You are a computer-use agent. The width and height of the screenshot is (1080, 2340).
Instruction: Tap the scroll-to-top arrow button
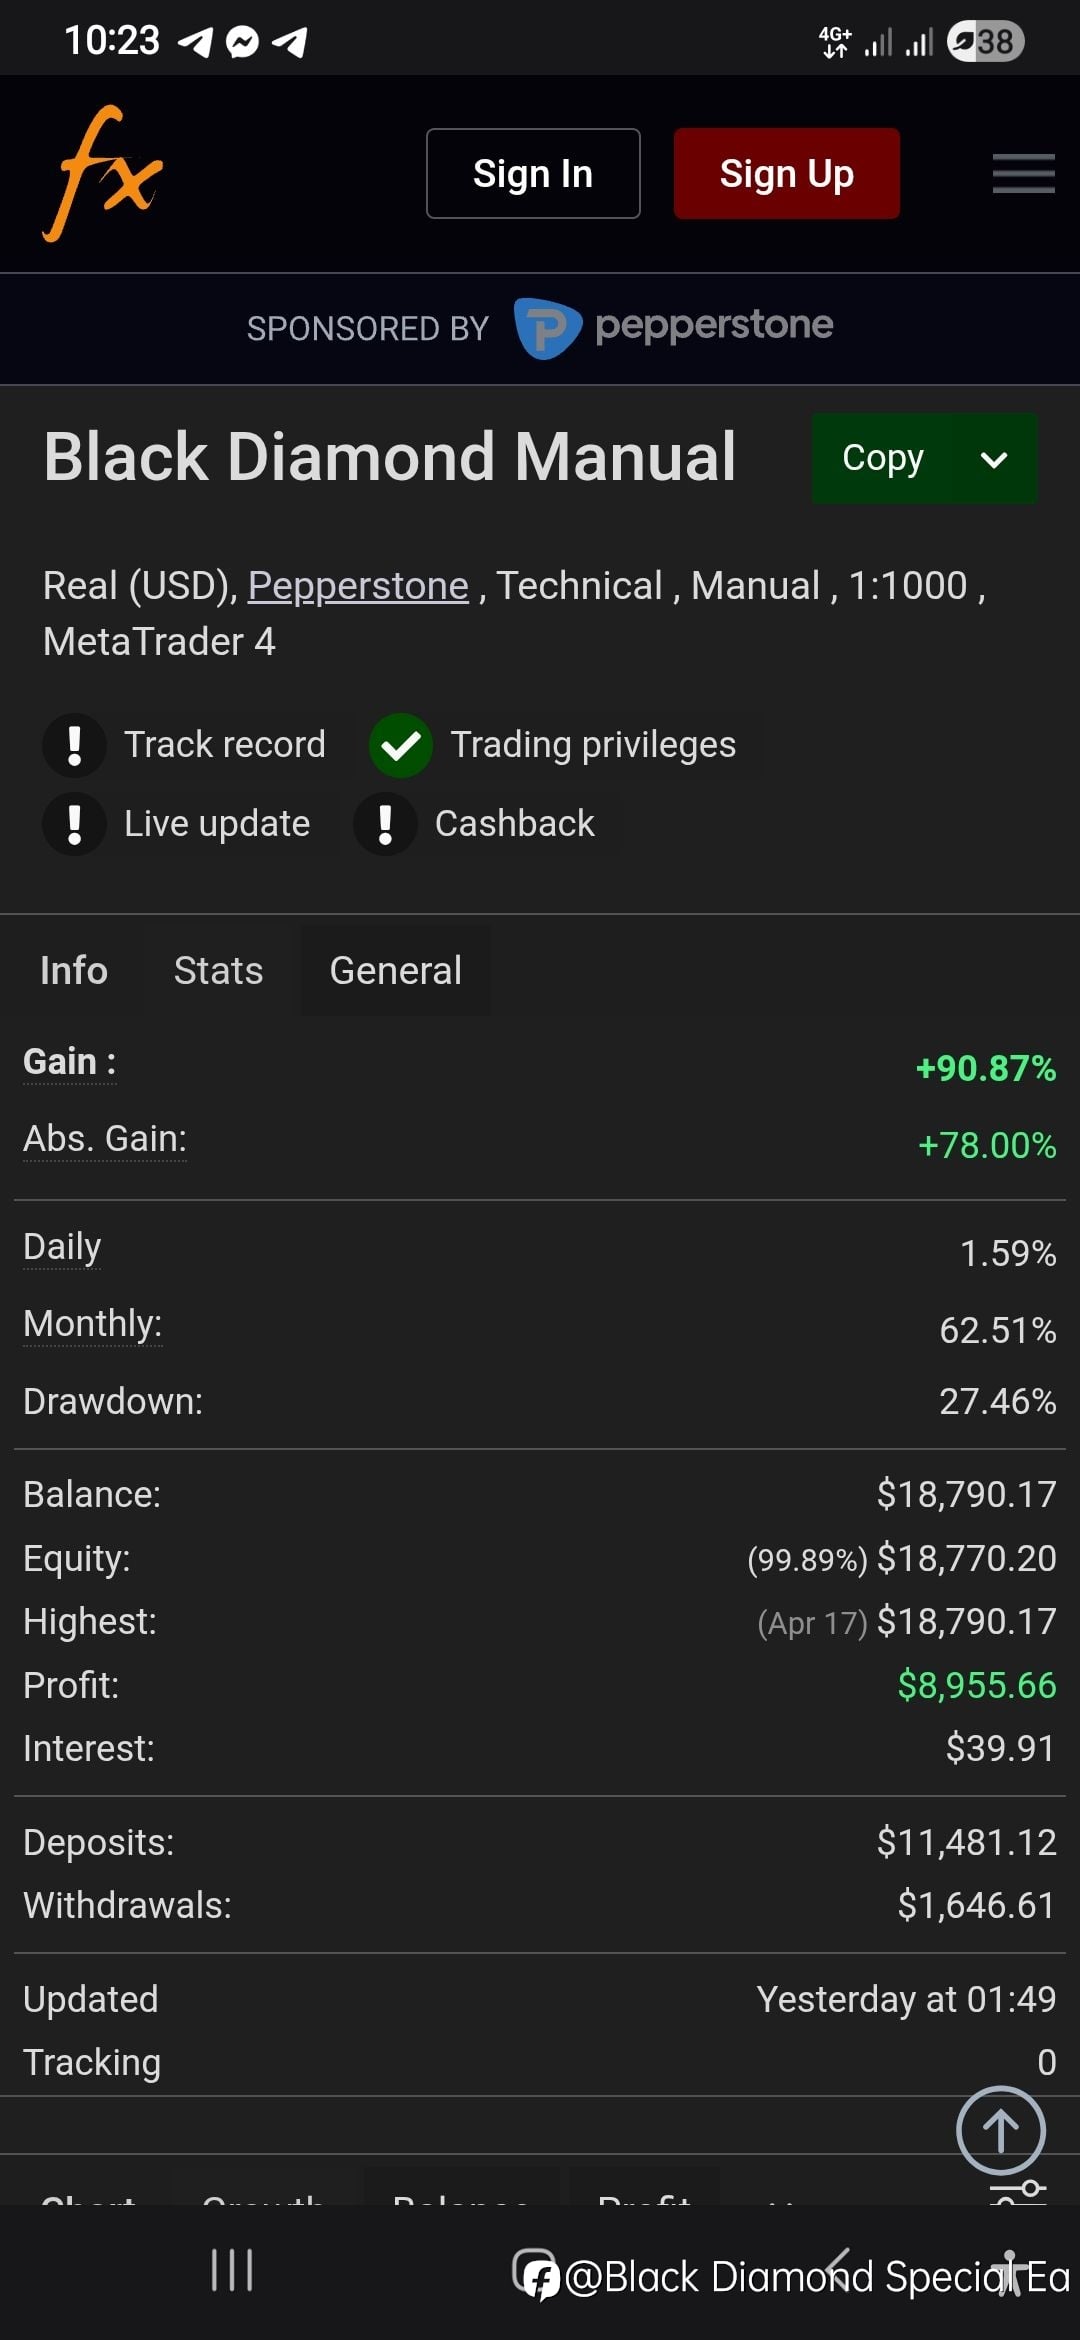click(x=1000, y=2130)
